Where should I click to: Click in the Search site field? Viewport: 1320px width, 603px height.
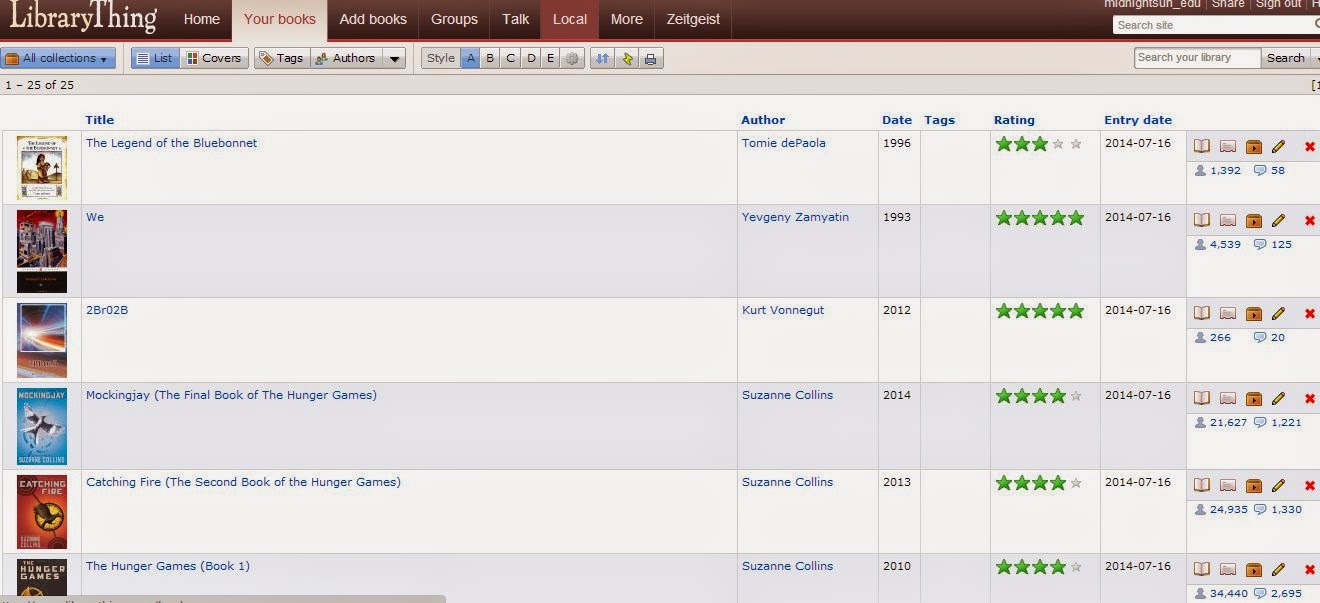coord(1213,25)
